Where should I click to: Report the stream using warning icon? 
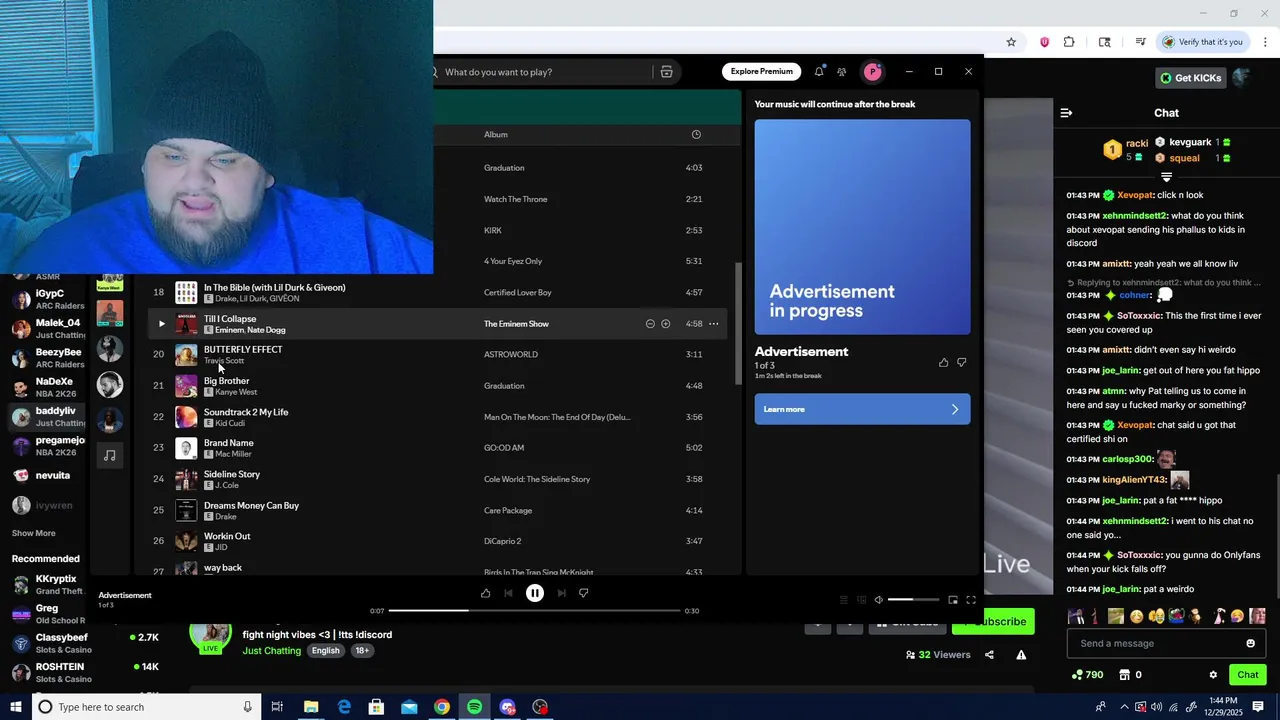click(1021, 655)
